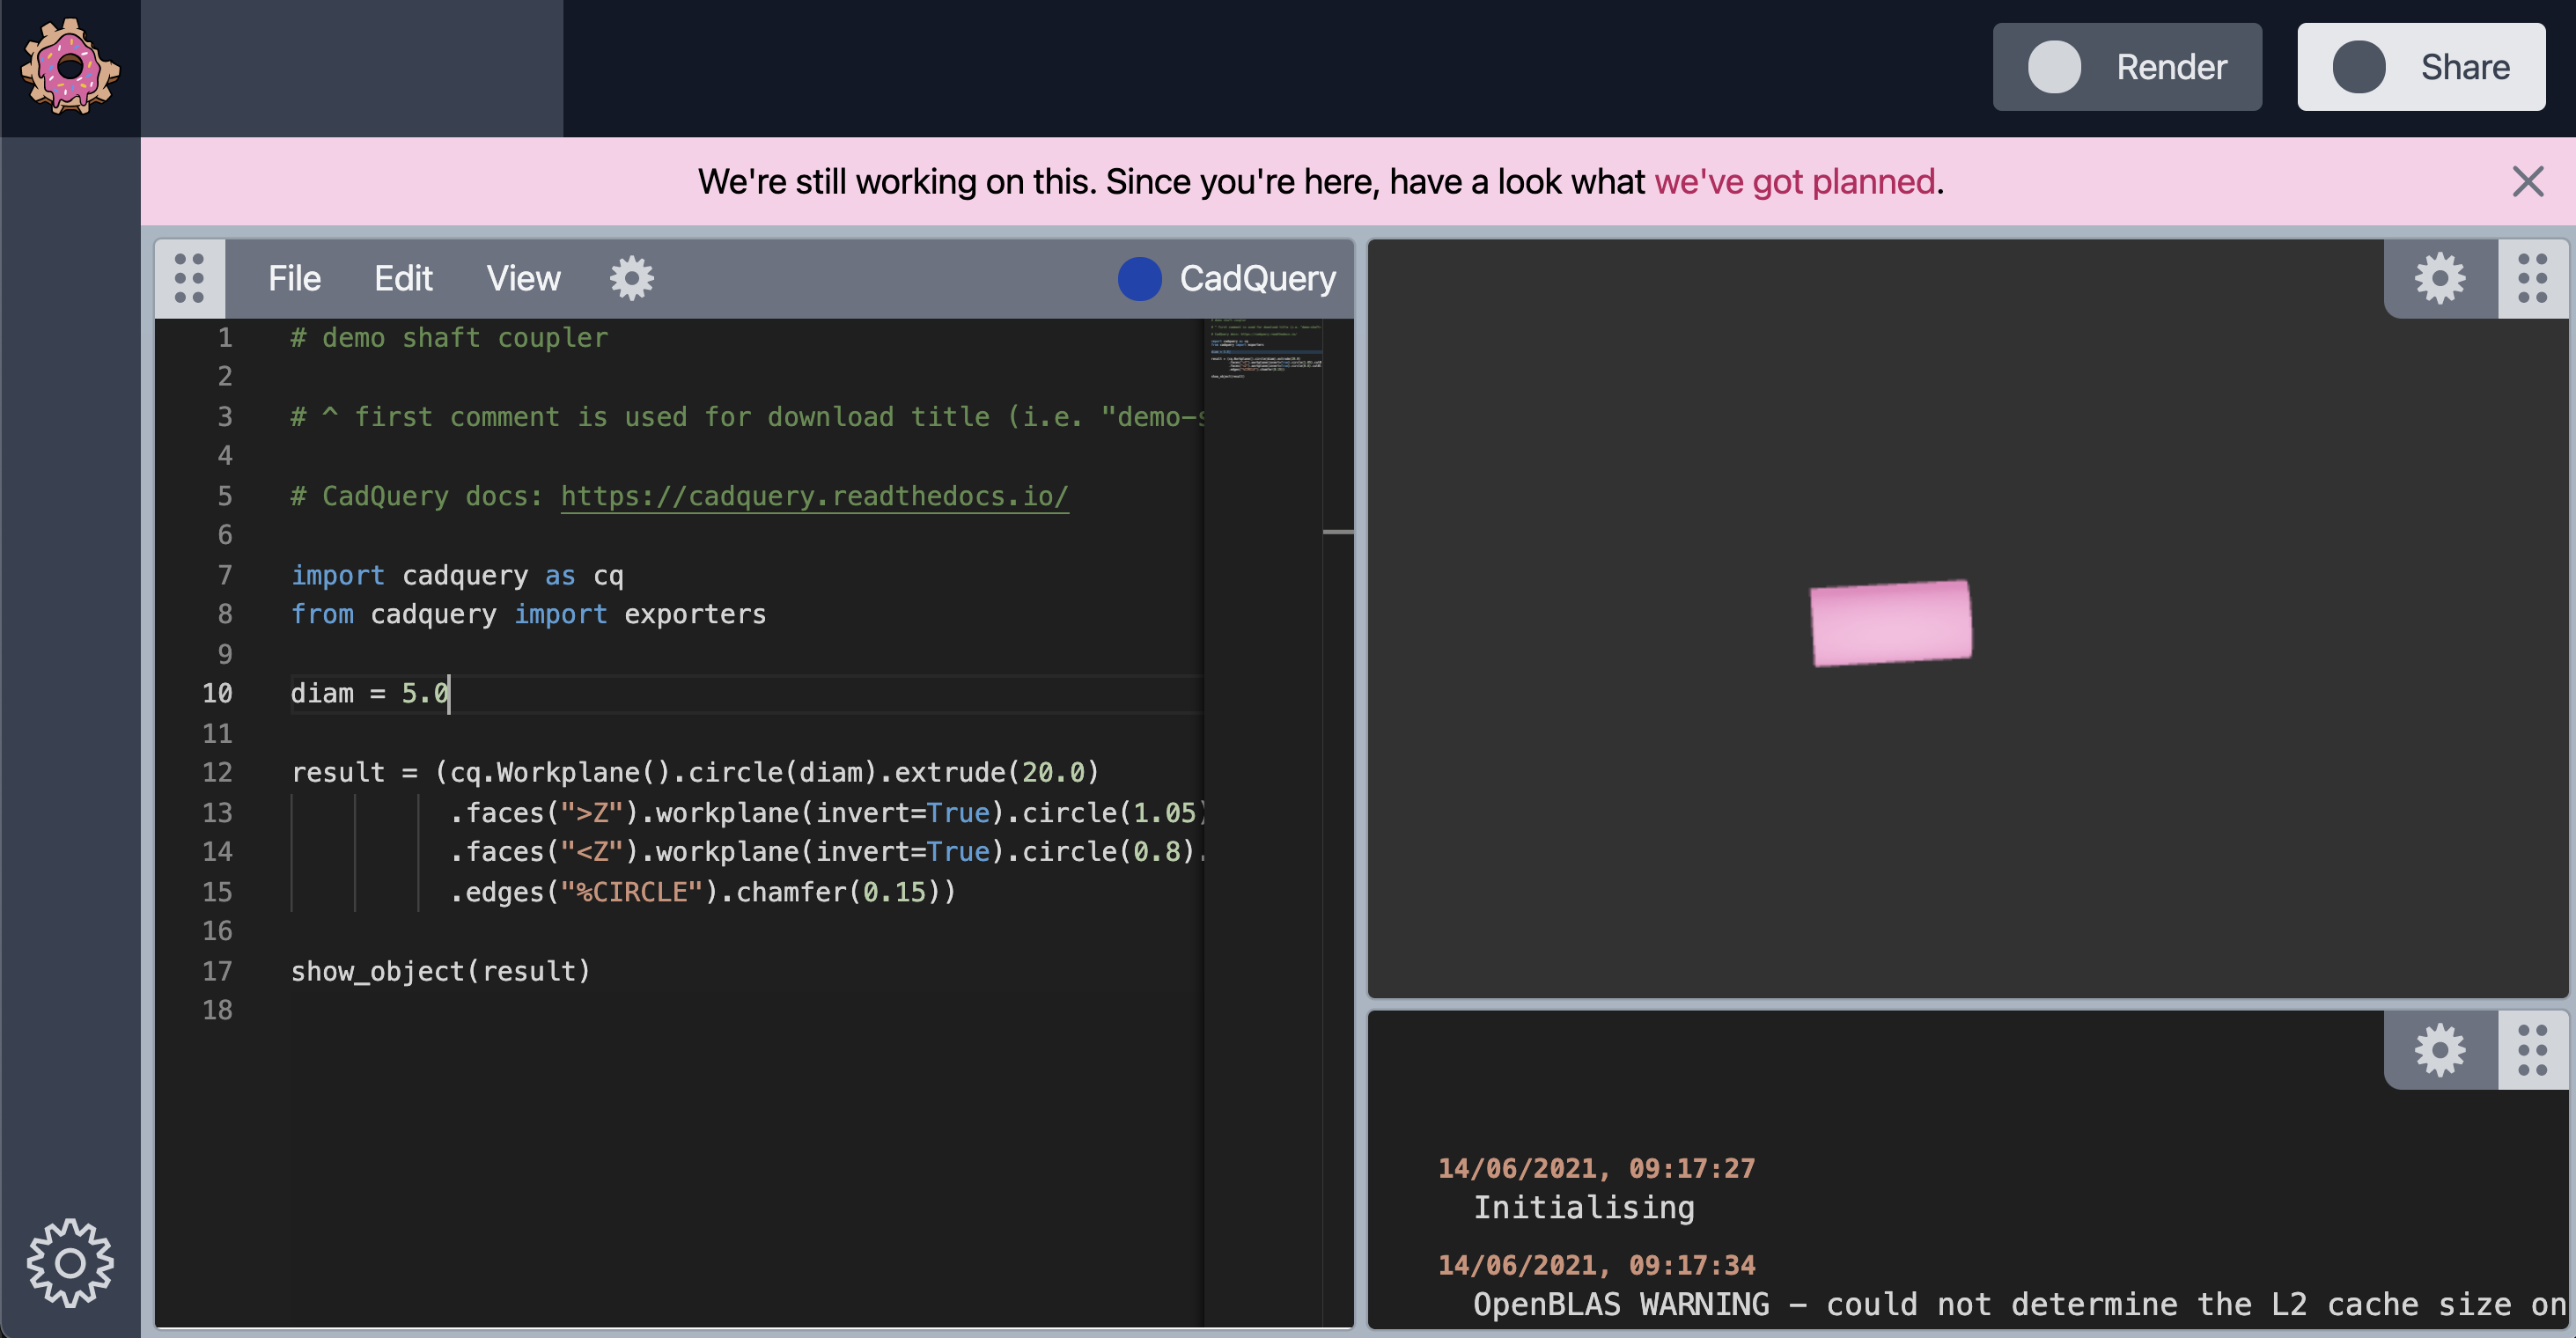Open the CadQuery docs URL in code
Image resolution: width=2576 pixels, height=1338 pixels.
[x=814, y=496]
